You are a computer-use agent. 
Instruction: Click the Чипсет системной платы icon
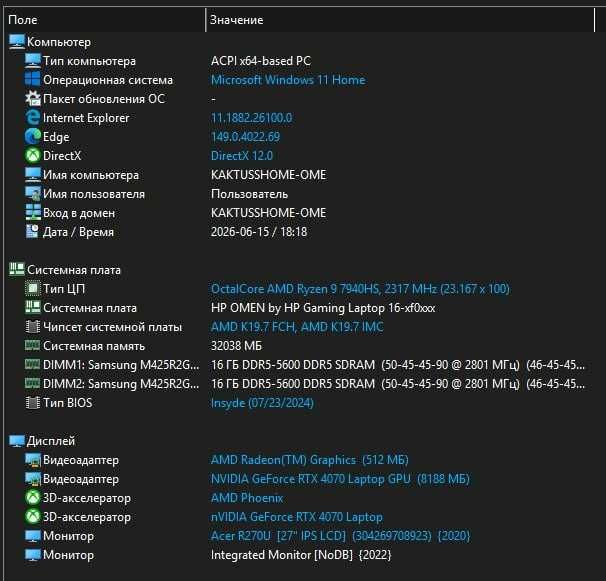coord(32,327)
